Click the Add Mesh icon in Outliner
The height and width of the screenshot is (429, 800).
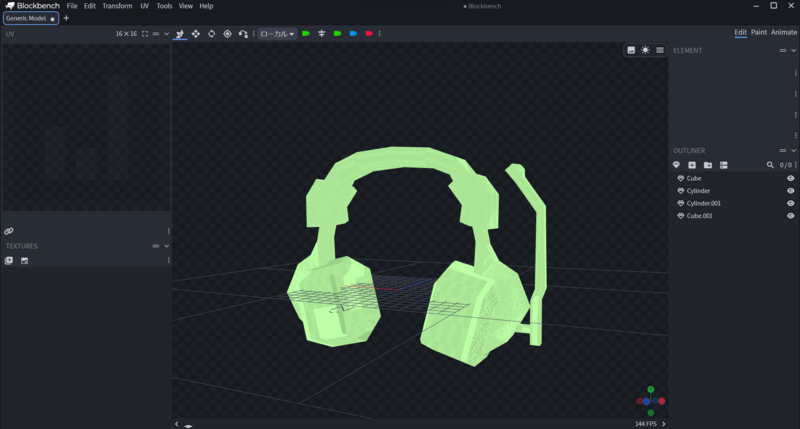tap(676, 165)
